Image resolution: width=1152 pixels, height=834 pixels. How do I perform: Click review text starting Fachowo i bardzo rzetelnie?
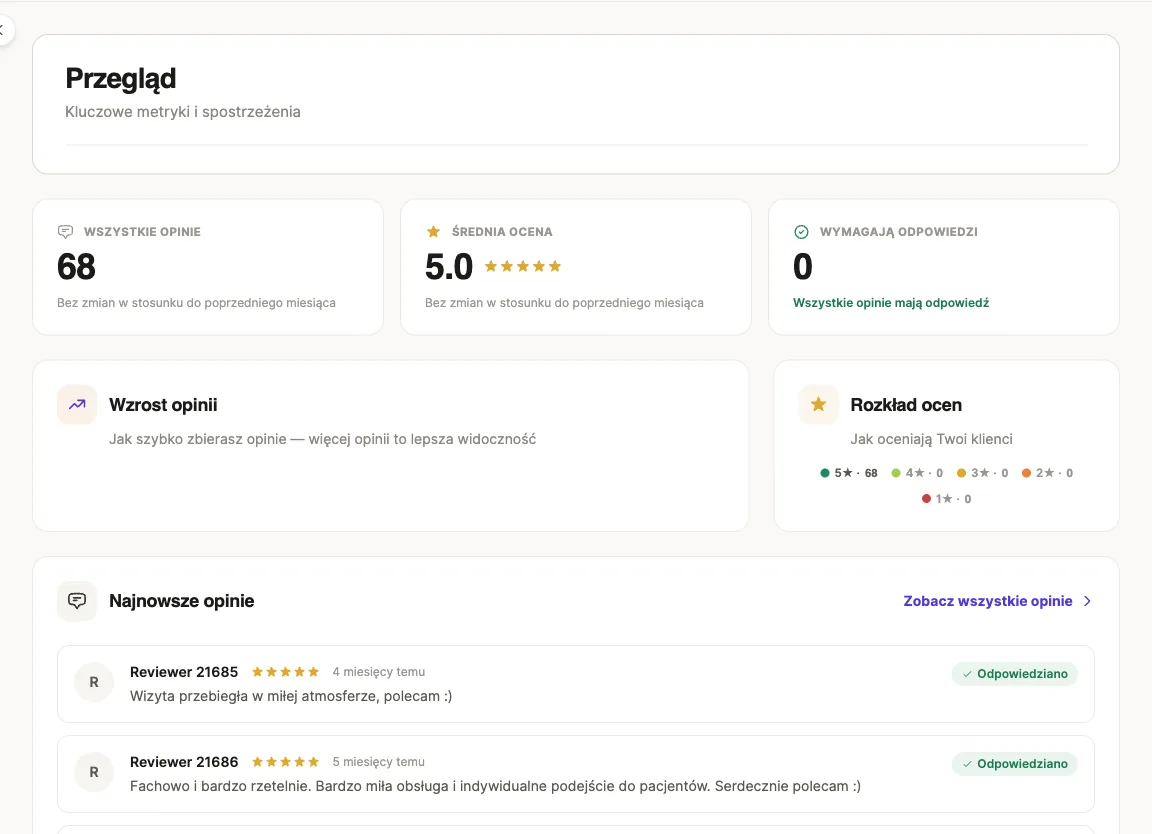495,786
